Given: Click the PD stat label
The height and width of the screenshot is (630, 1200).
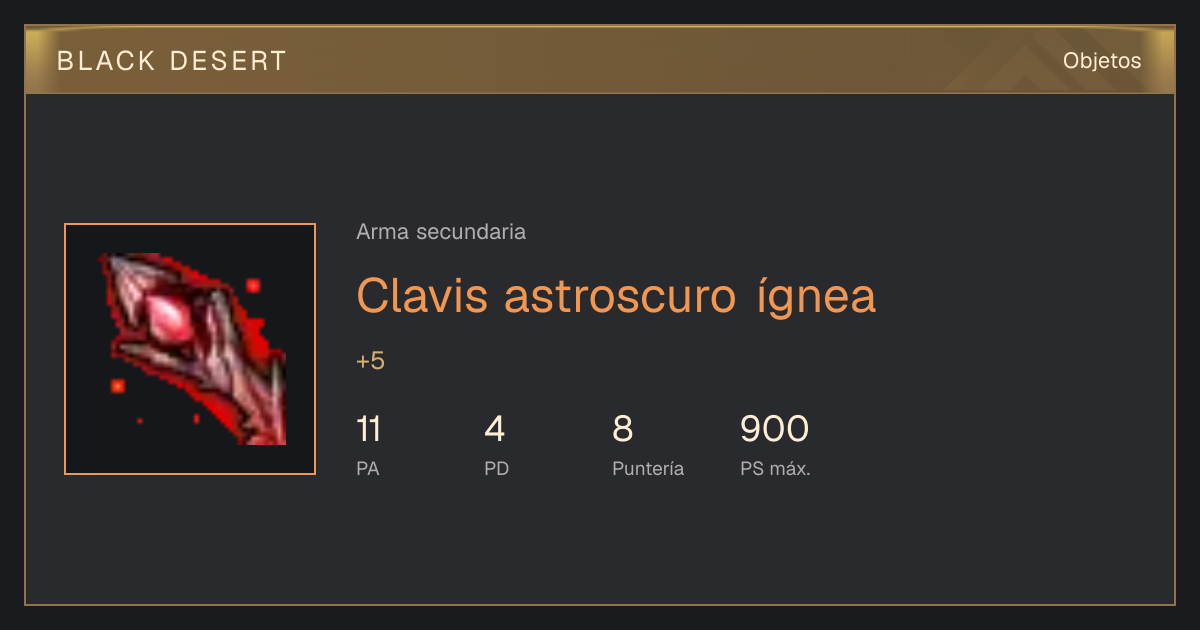Looking at the screenshot, I should point(496,468).
